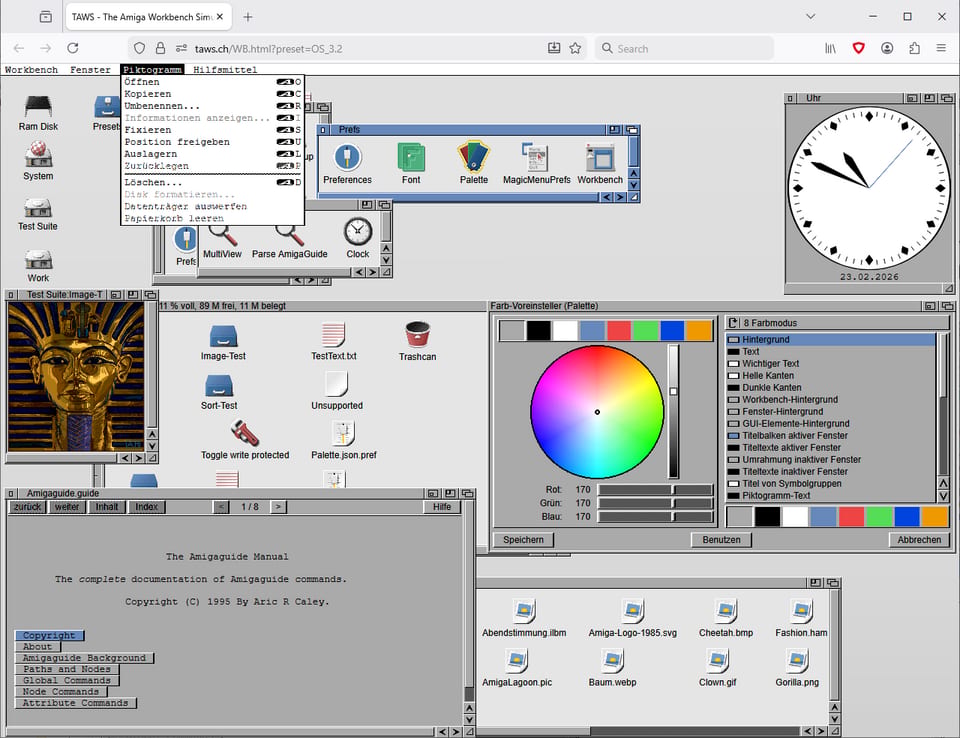Select the Clown.gif image icon
The width and height of the screenshot is (960, 738).
click(x=717, y=661)
